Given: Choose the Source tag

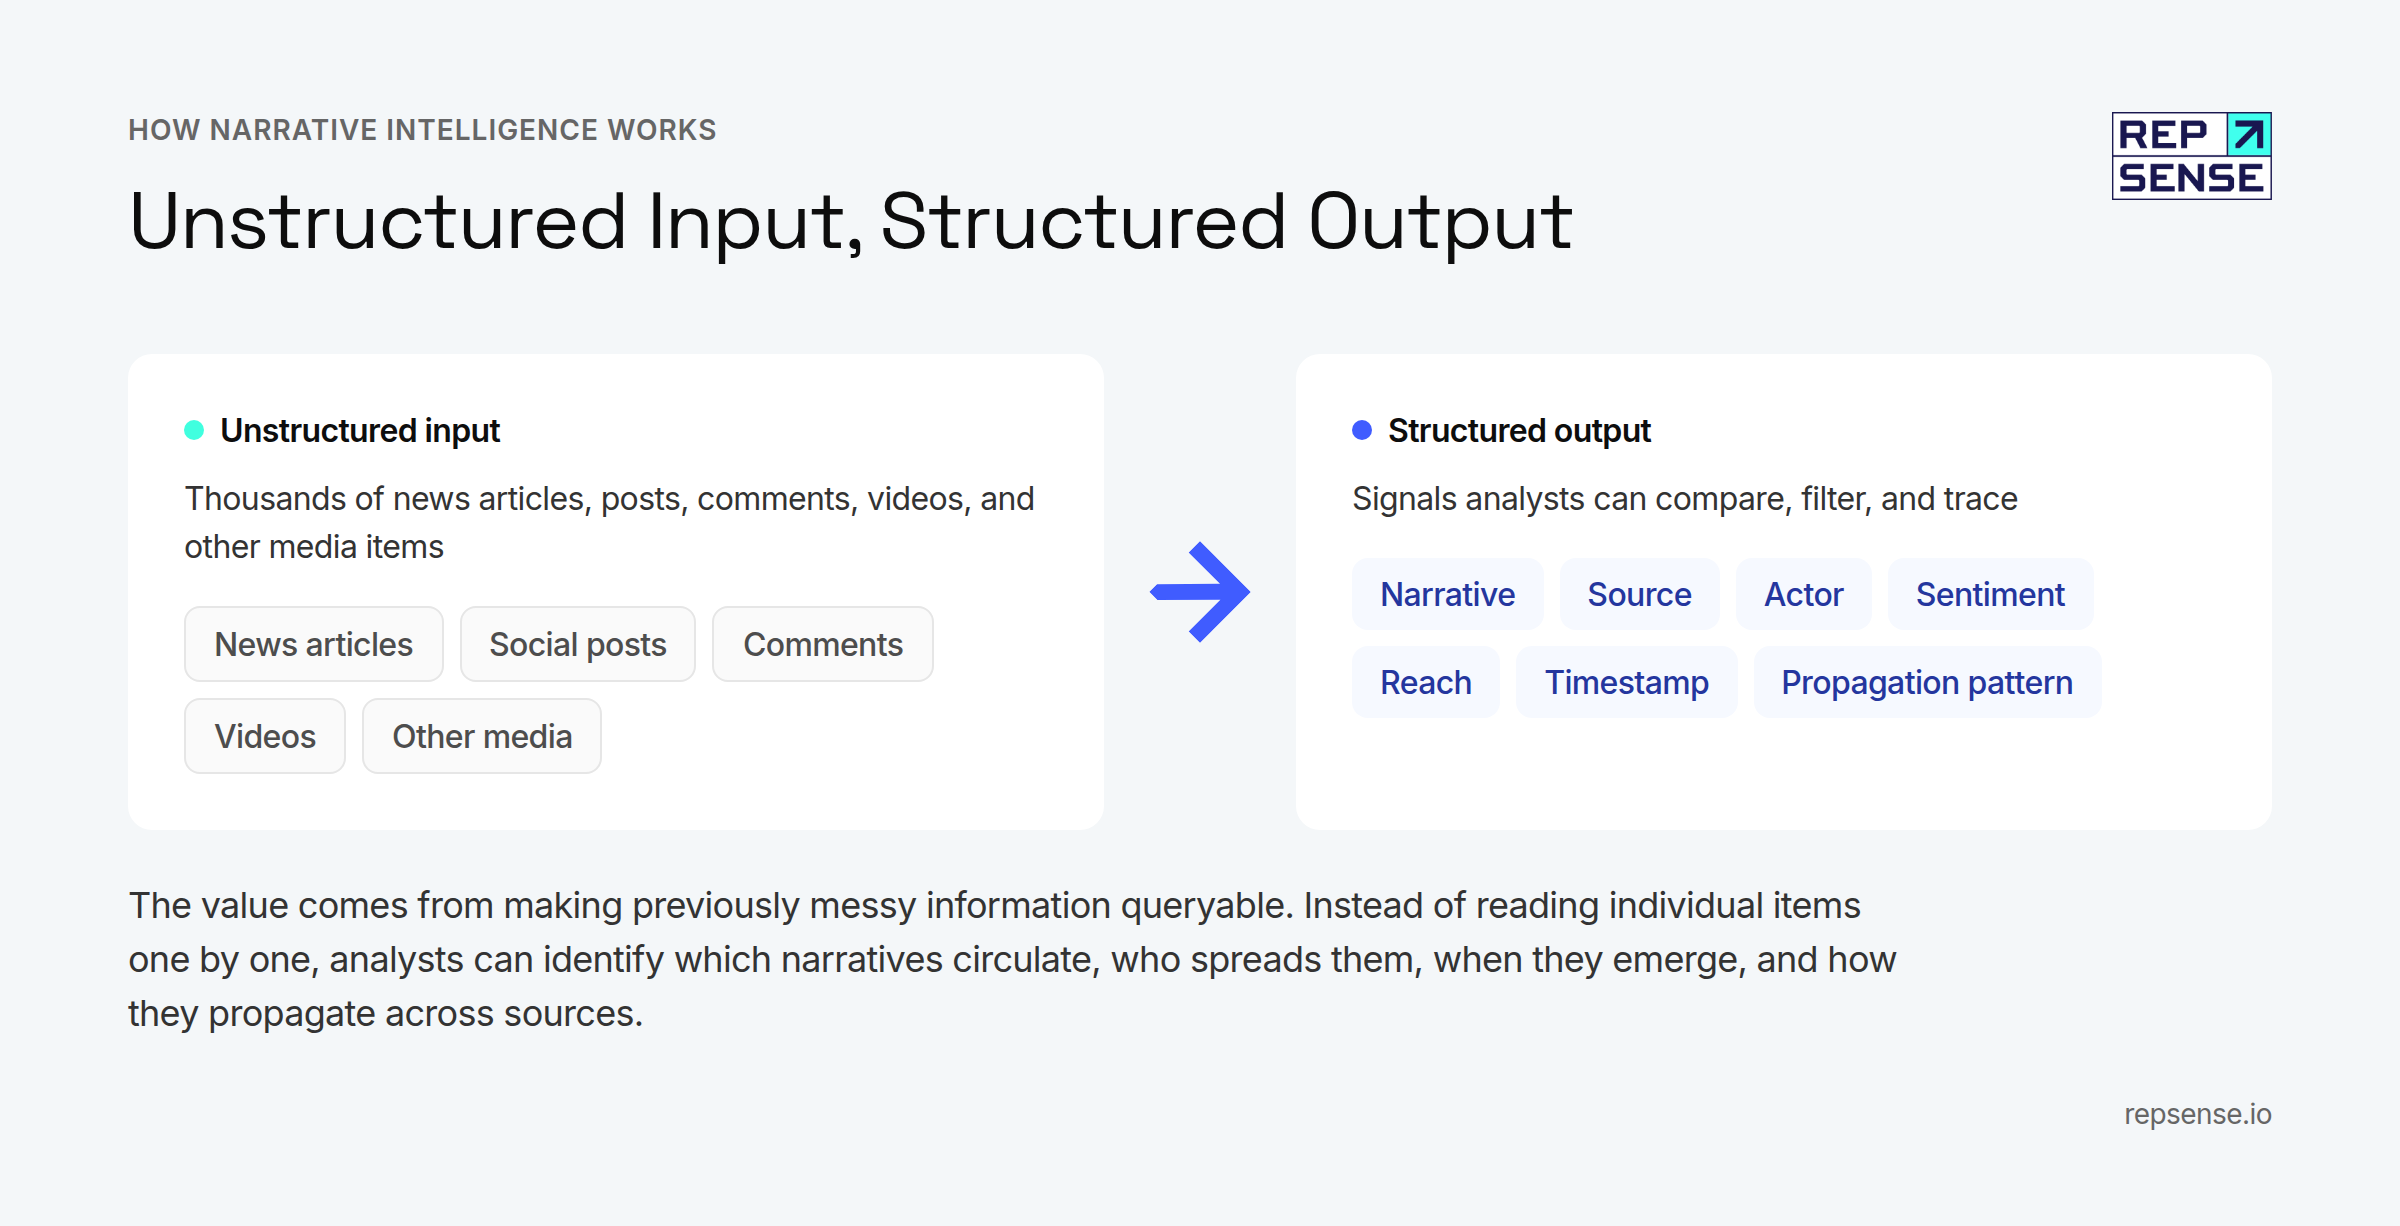Looking at the screenshot, I should pos(1640,594).
